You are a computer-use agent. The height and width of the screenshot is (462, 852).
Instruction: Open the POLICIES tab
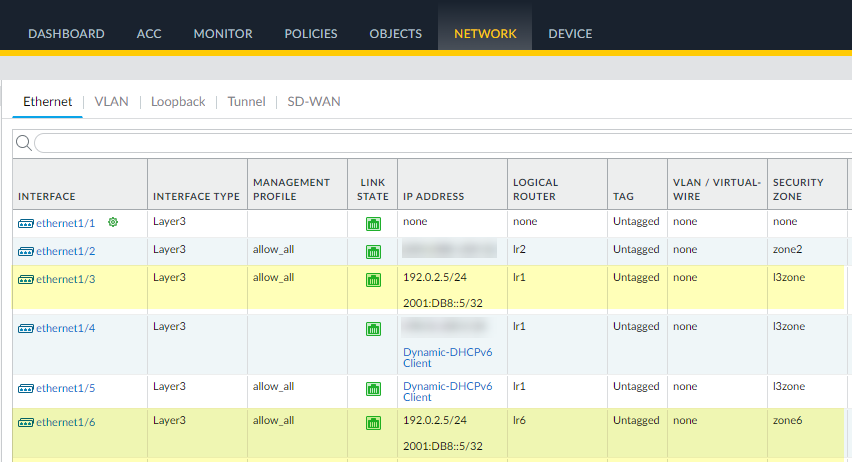[x=311, y=33]
